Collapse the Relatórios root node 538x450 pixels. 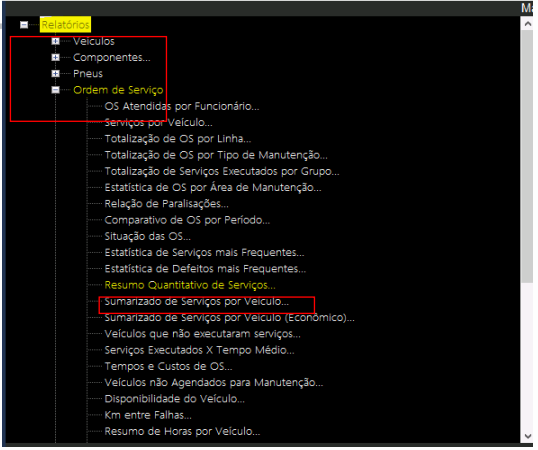(24, 25)
